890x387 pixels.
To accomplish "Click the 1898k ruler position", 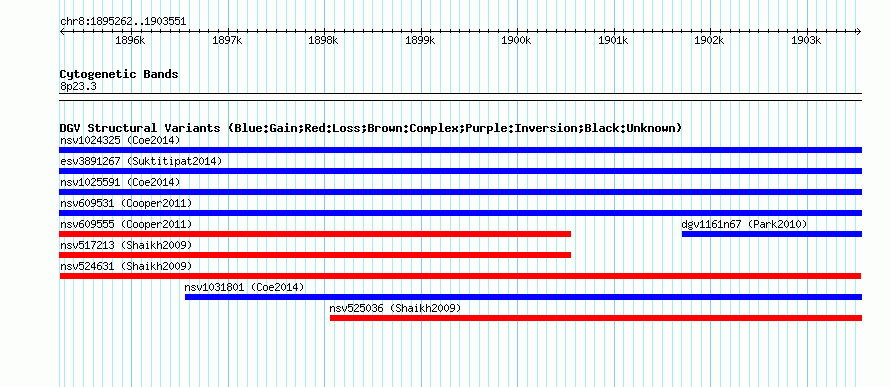I will (323, 40).
